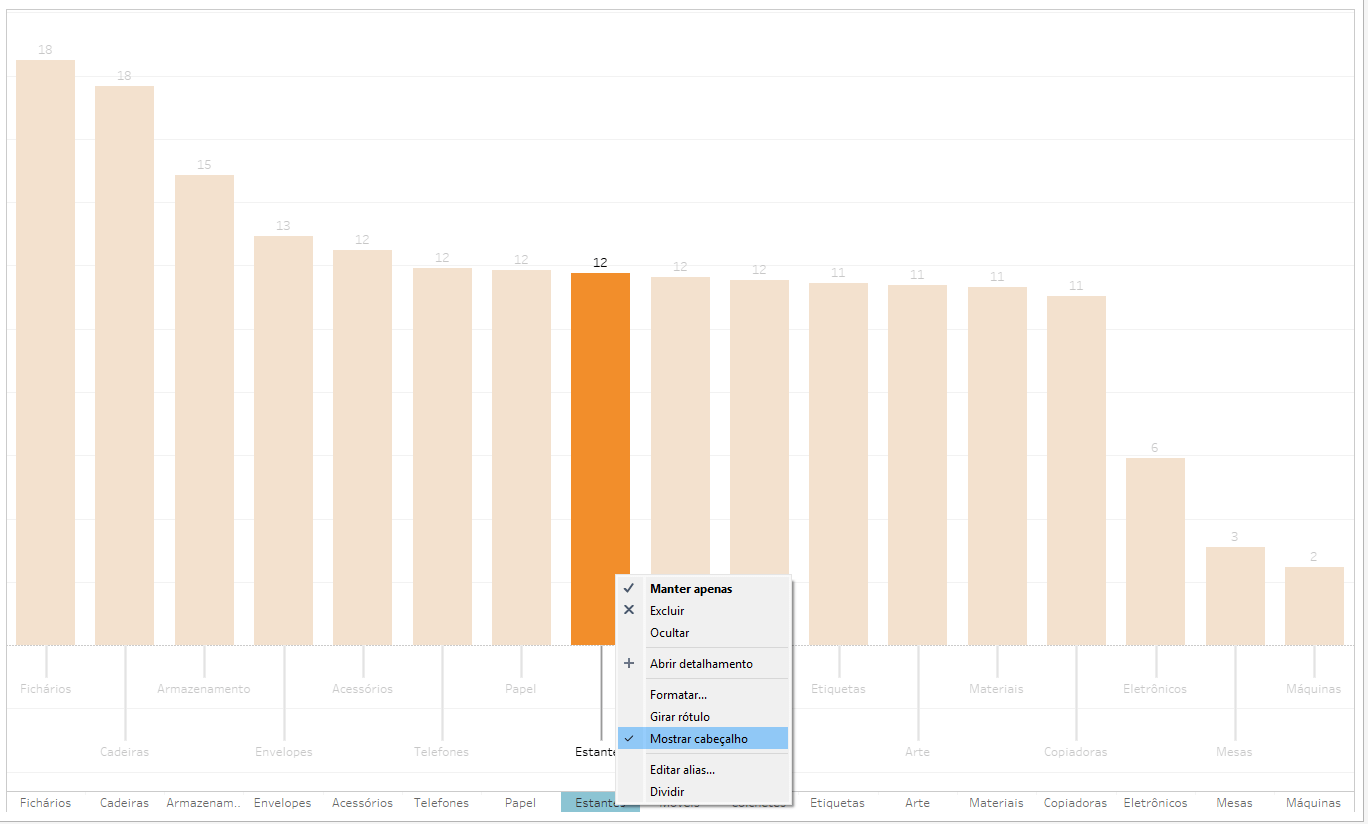Click Copiadoras header in bottom axis row
The width and height of the screenshot is (1368, 824).
tap(1076, 803)
